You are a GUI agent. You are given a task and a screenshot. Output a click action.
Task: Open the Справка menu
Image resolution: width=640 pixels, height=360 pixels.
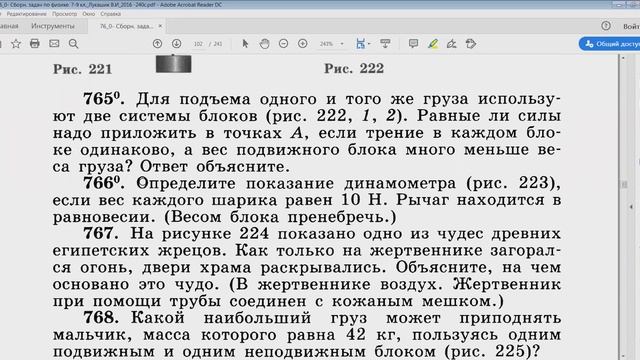pos(110,14)
